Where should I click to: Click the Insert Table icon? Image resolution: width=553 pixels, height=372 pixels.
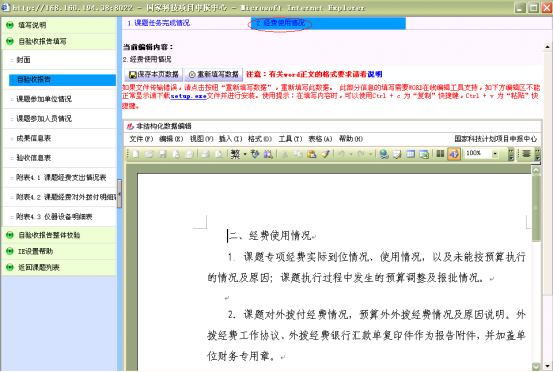click(411, 154)
